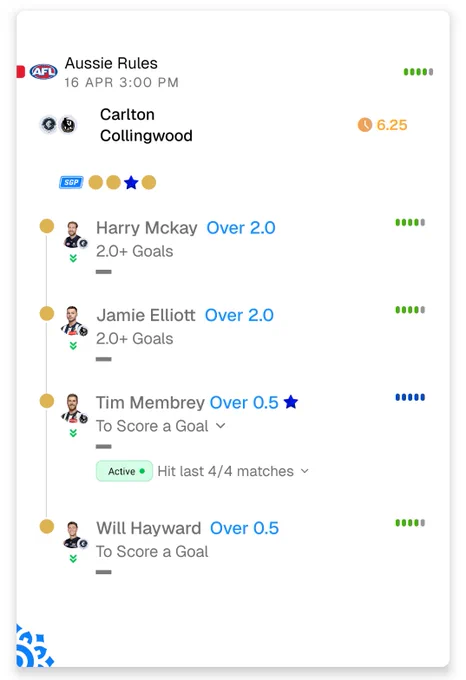Expand the To Score a Goal chevron
Image resolution: width=466 pixels, height=680 pixels.
[x=221, y=426]
